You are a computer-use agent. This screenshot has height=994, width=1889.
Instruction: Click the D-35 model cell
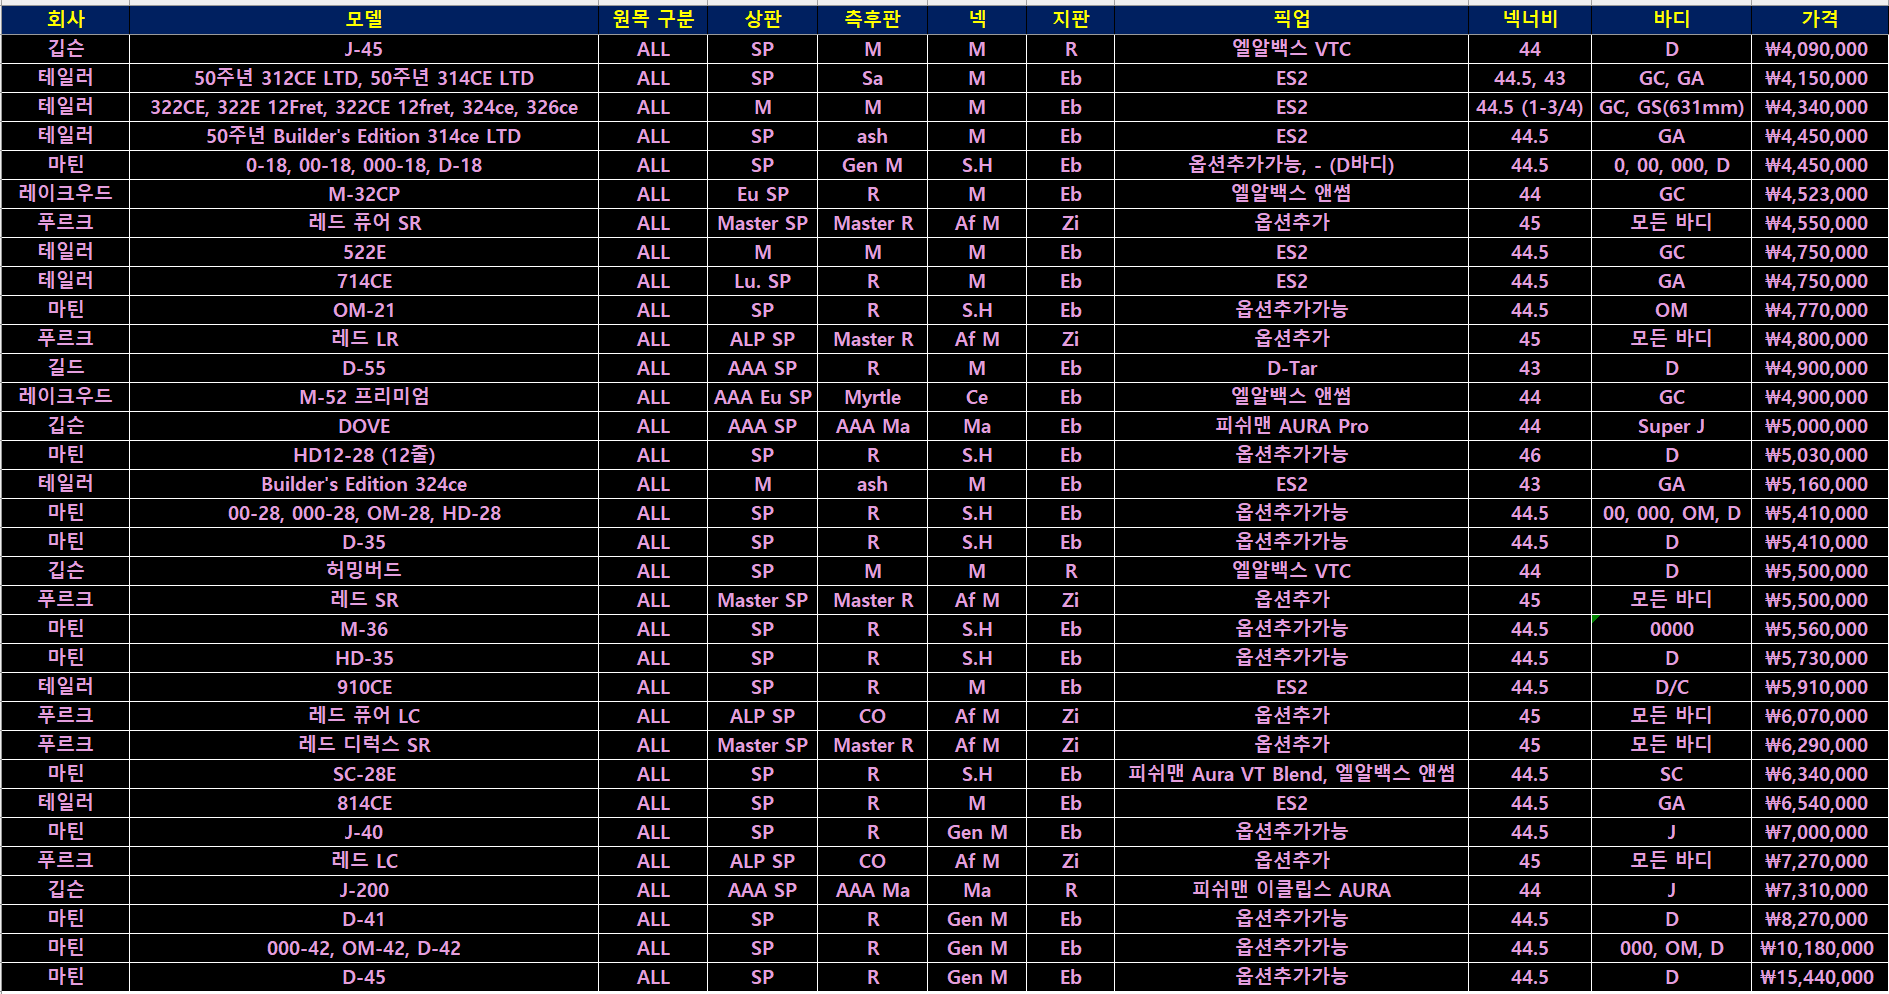tap(364, 542)
